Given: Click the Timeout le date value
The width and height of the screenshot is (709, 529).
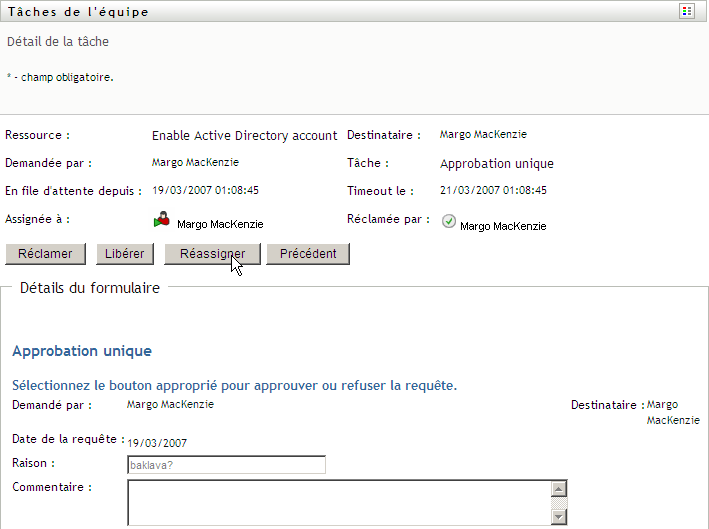Looking at the screenshot, I should point(493,190).
